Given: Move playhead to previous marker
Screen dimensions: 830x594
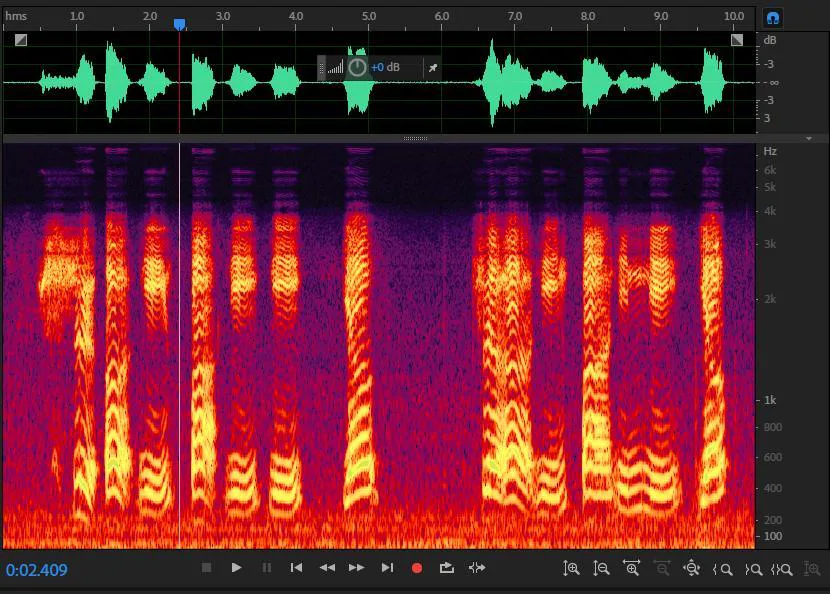Looking at the screenshot, I should [x=296, y=568].
